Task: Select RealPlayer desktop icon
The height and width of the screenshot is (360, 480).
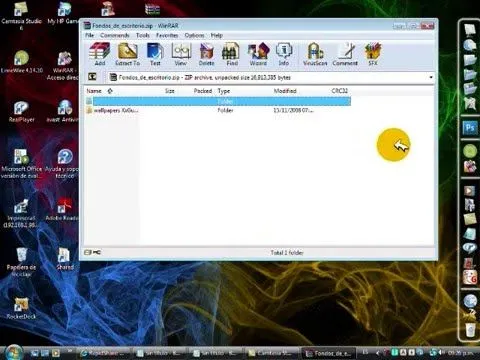Action: coord(21,112)
